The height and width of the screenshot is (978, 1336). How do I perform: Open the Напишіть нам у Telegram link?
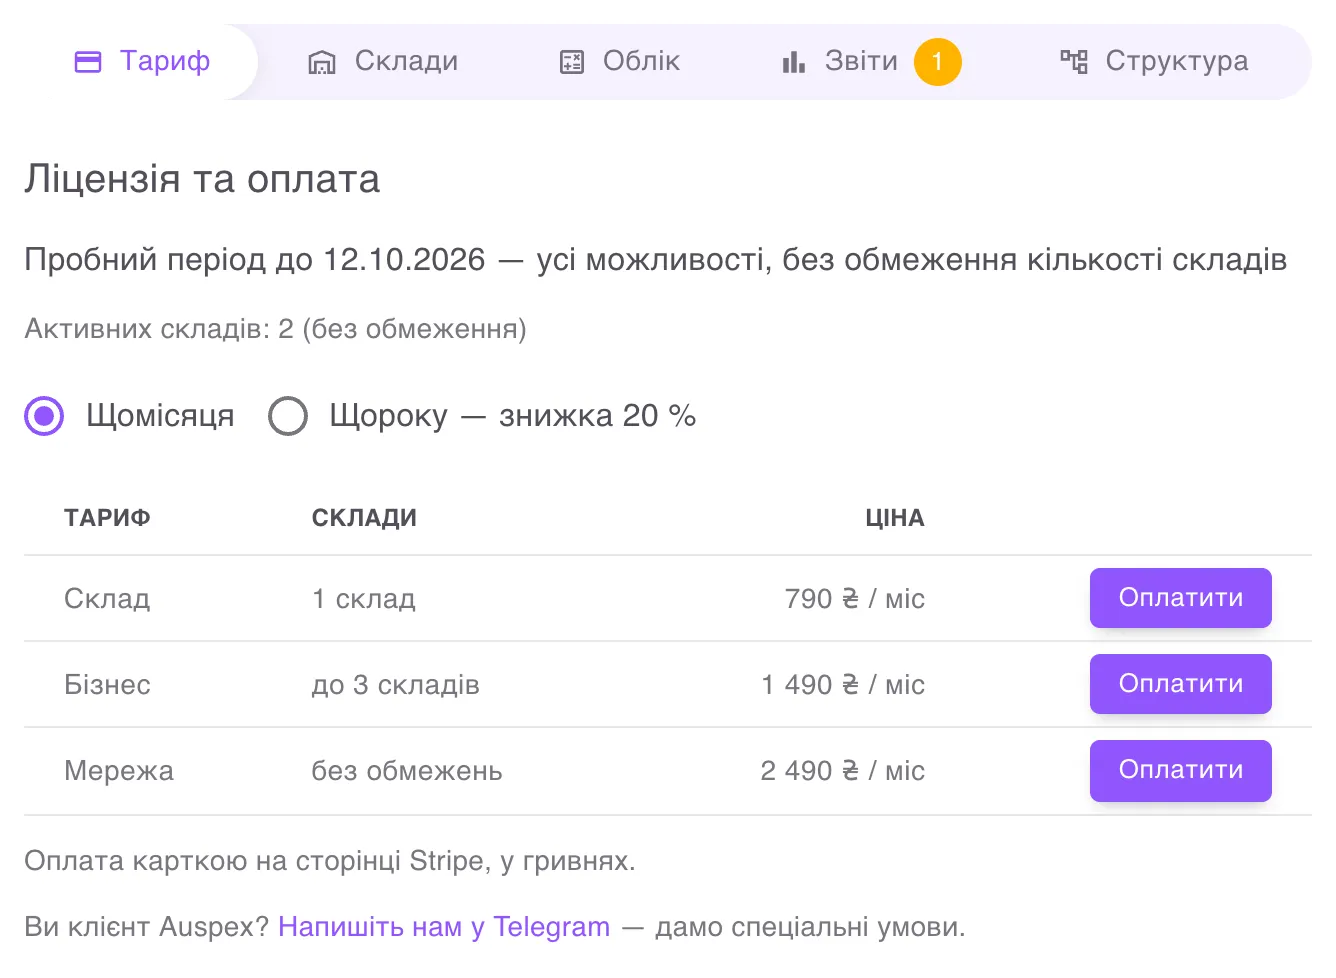[x=444, y=927]
